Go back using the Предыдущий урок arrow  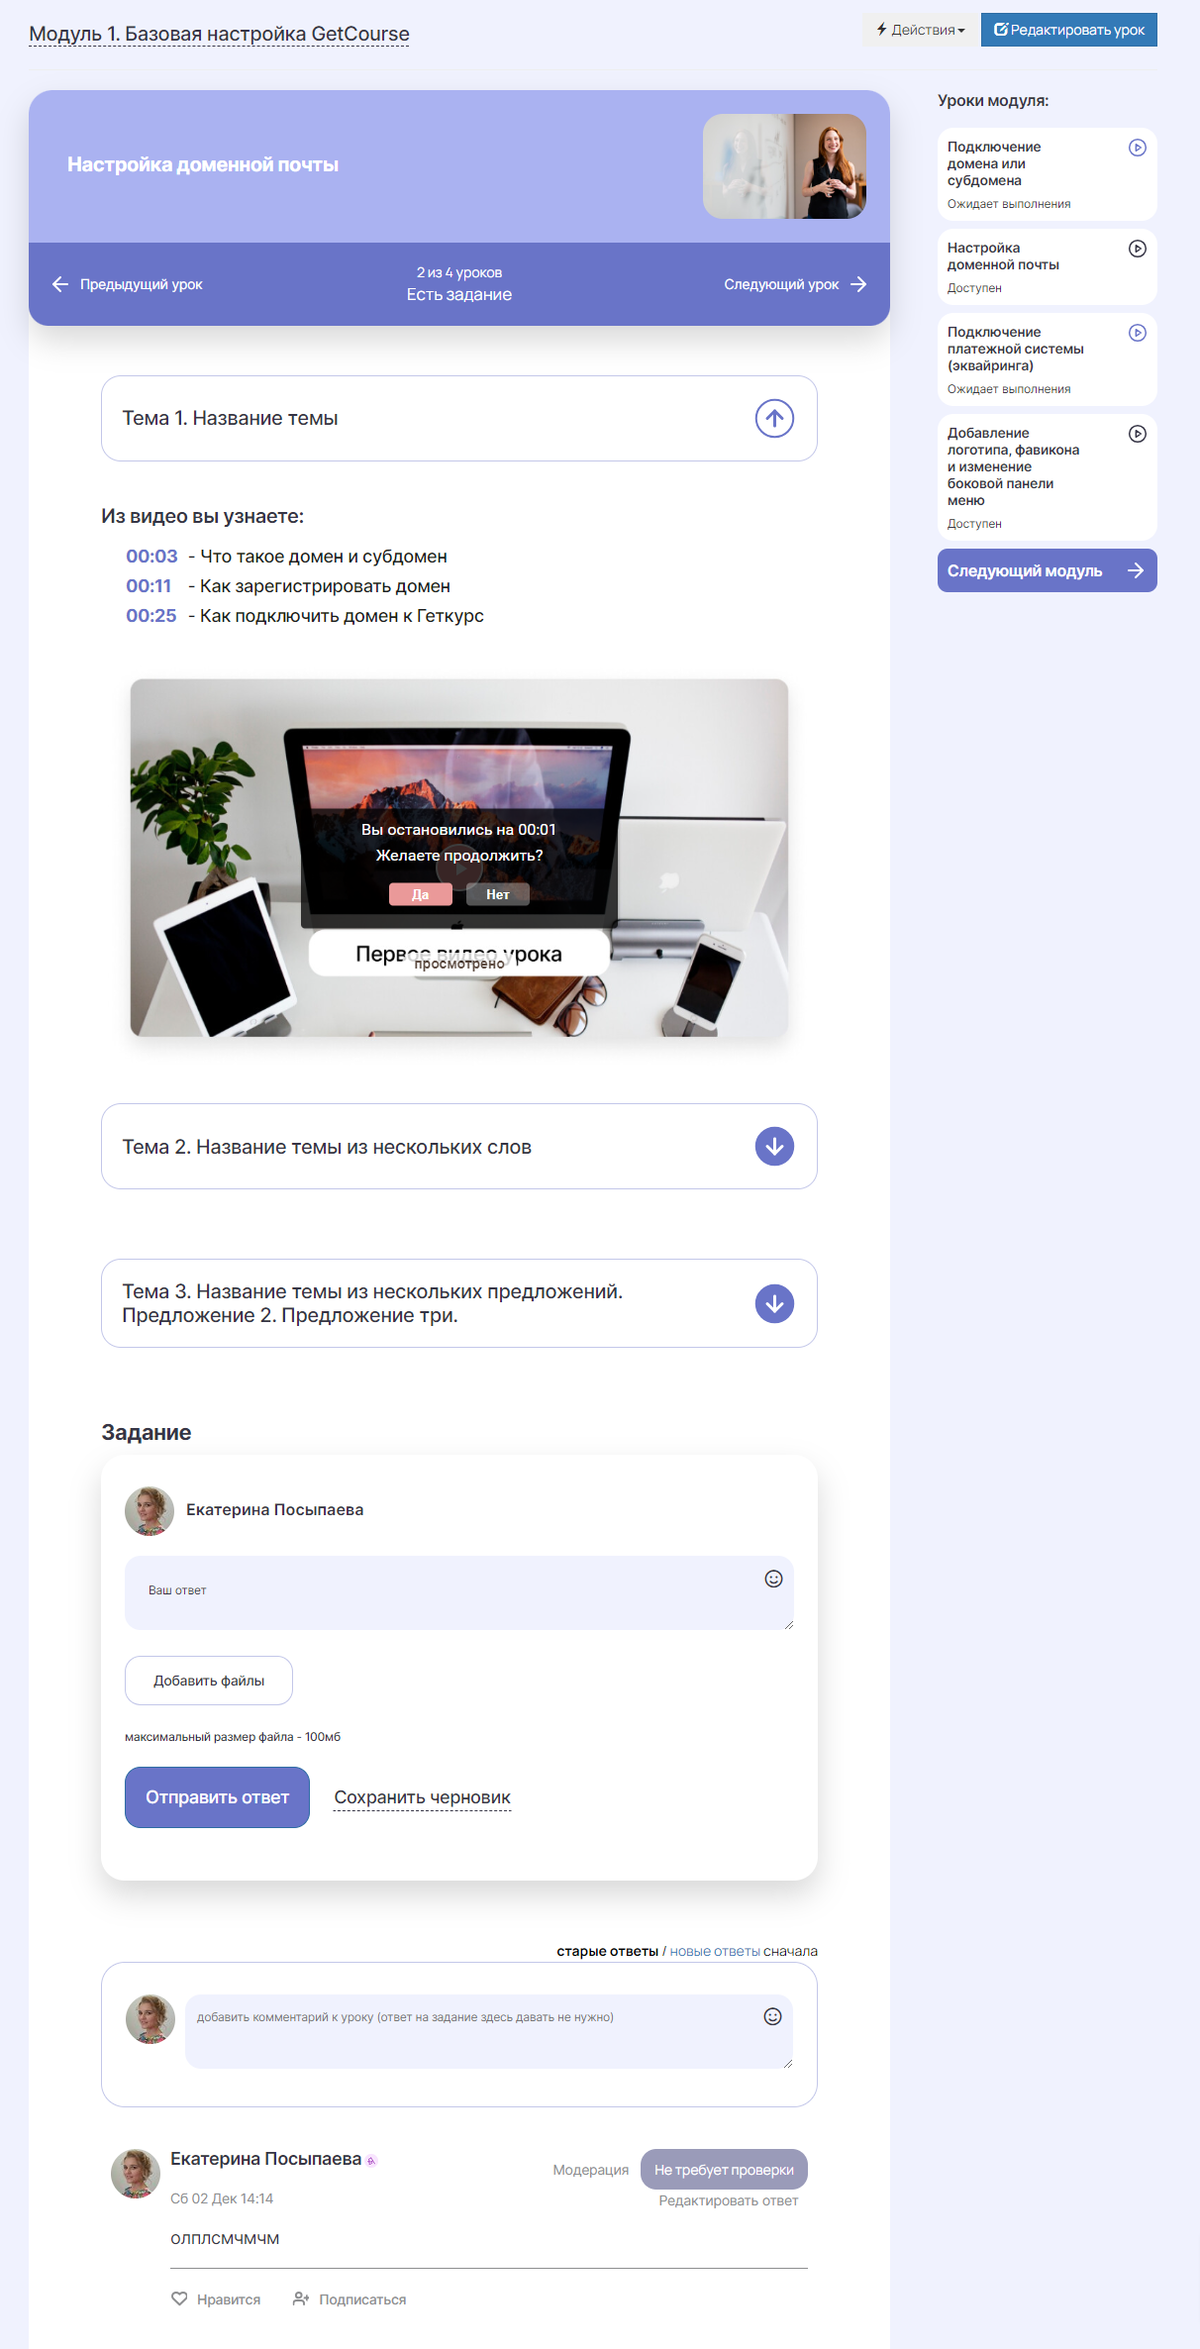pos(60,284)
